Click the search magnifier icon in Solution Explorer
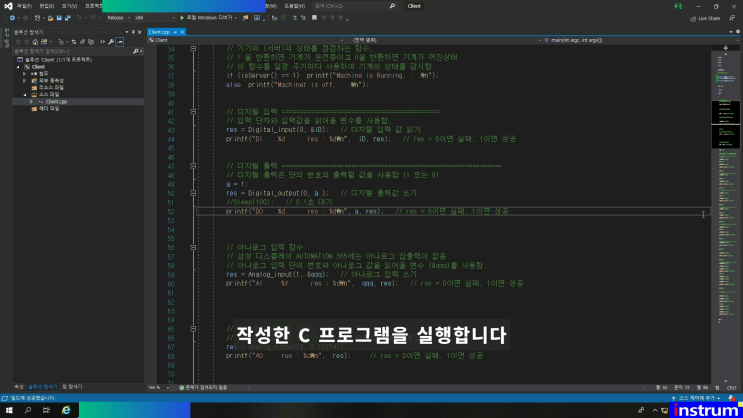Image resolution: width=743 pixels, height=418 pixels. pyautogui.click(x=136, y=51)
